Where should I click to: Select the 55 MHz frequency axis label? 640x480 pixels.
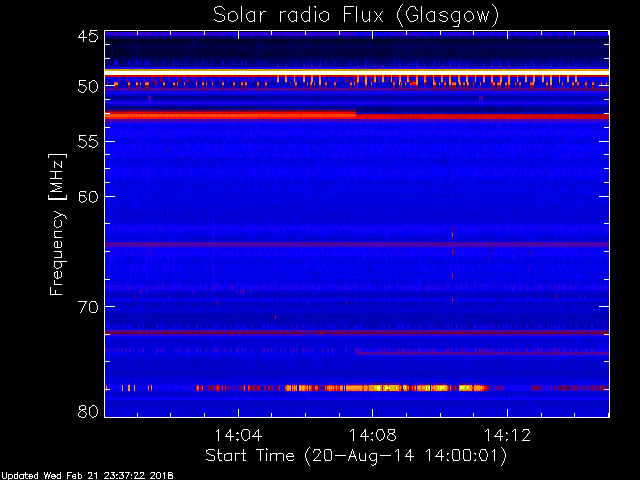coord(88,142)
